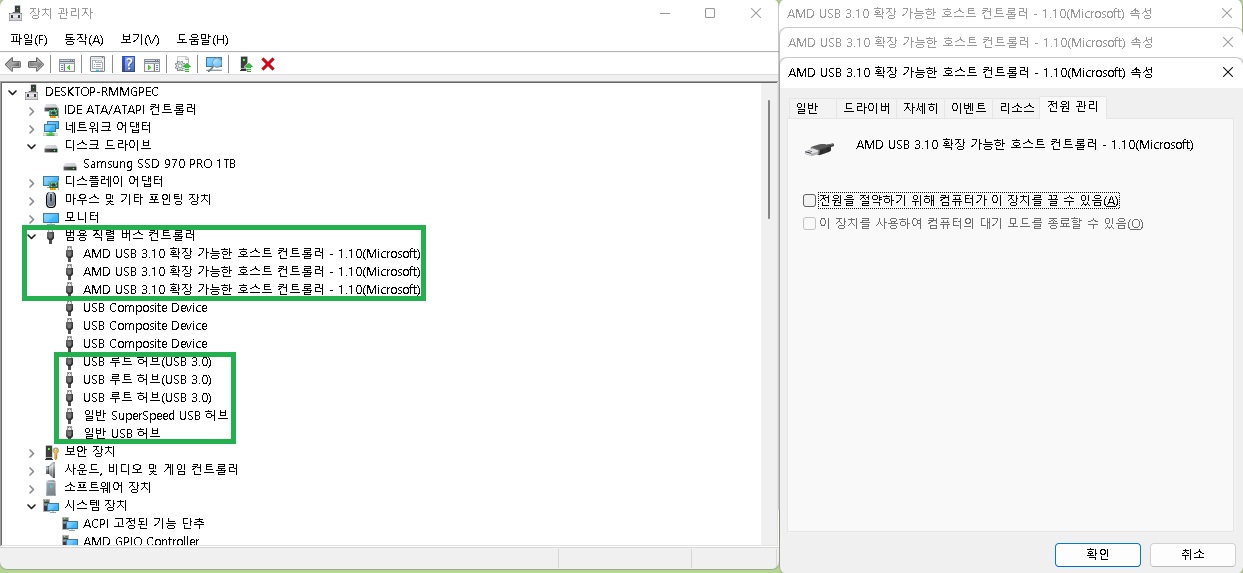
Task: Click the 시스템 장치 category icon
Action: click(x=51, y=505)
